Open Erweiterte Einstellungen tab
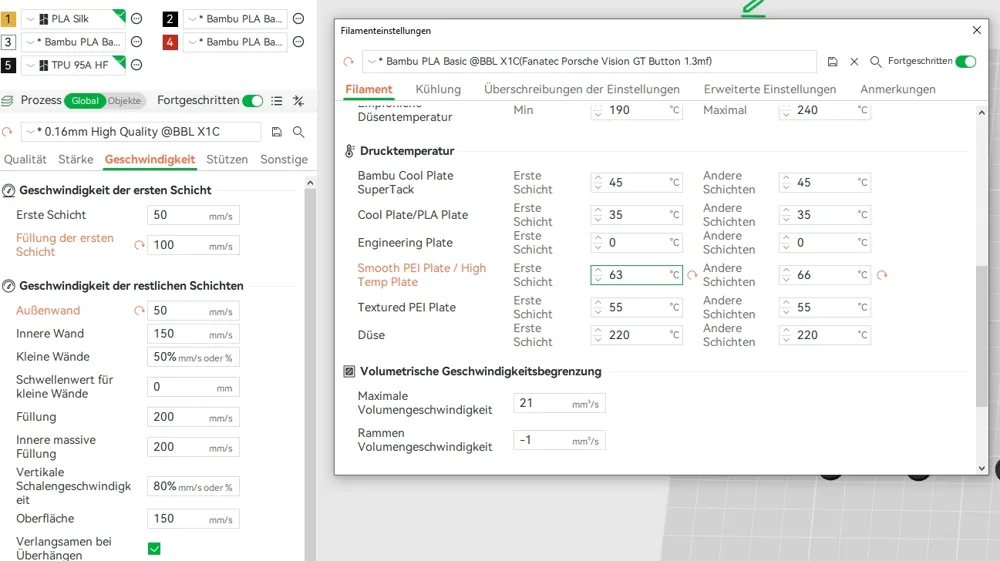 point(770,89)
